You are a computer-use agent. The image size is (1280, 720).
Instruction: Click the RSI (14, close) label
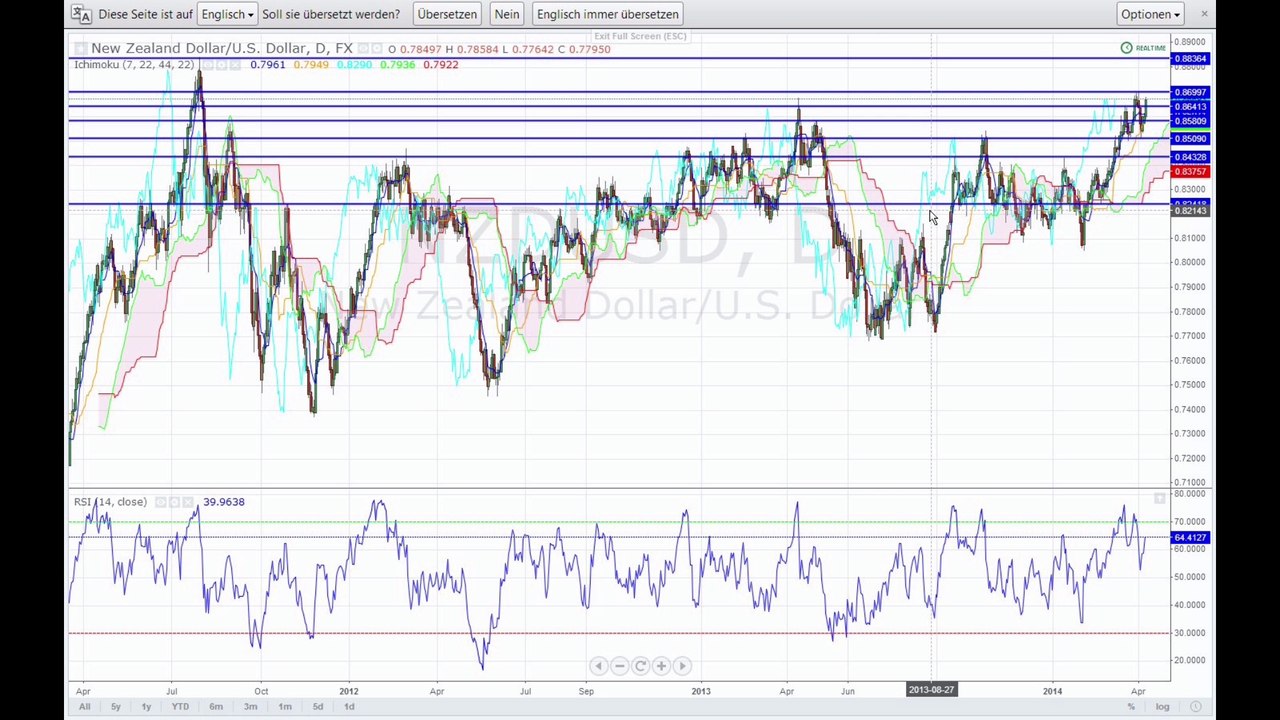click(x=110, y=502)
